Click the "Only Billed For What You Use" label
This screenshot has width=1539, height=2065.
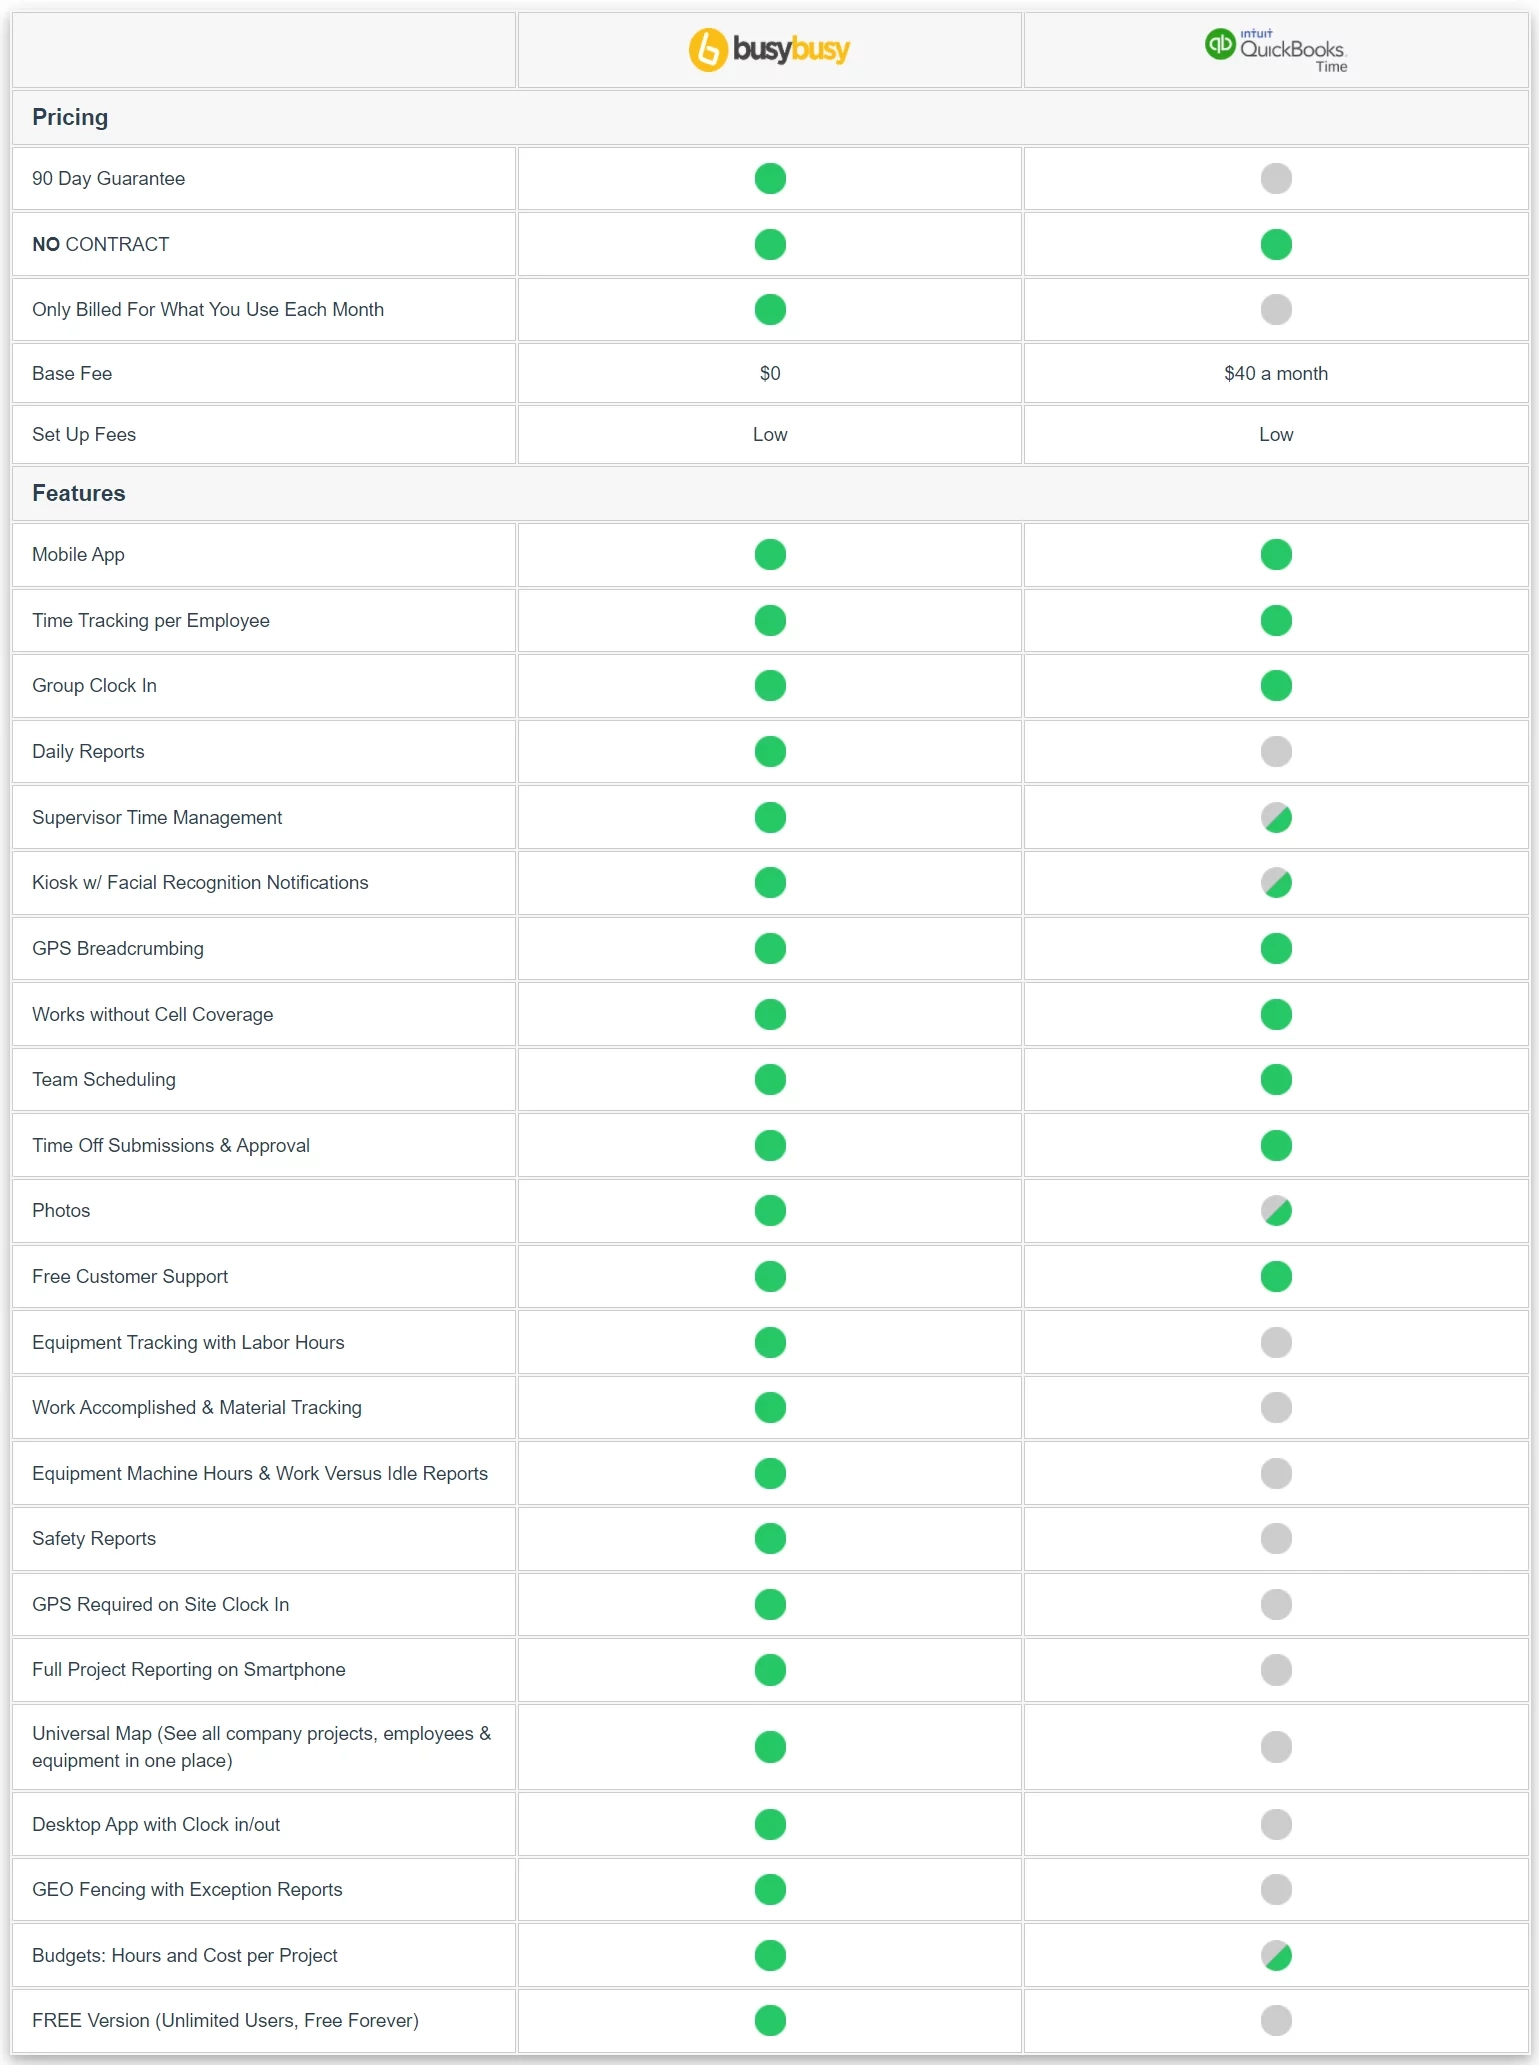coord(208,309)
